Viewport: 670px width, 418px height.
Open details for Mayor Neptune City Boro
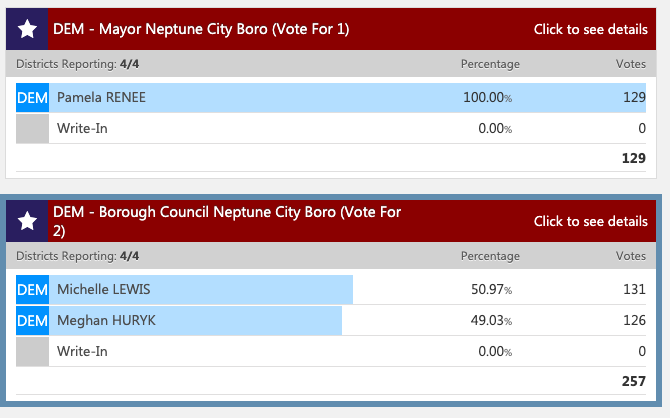point(591,29)
